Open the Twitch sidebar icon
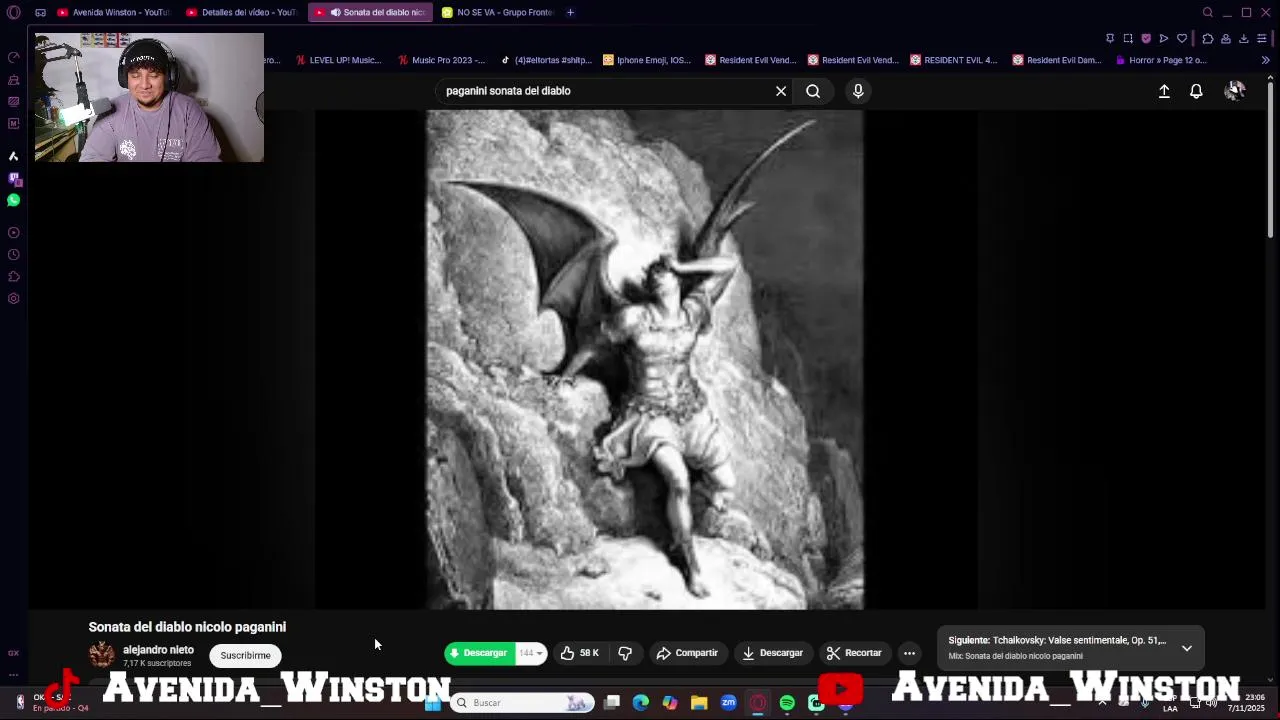This screenshot has height=720, width=1280. point(13,179)
